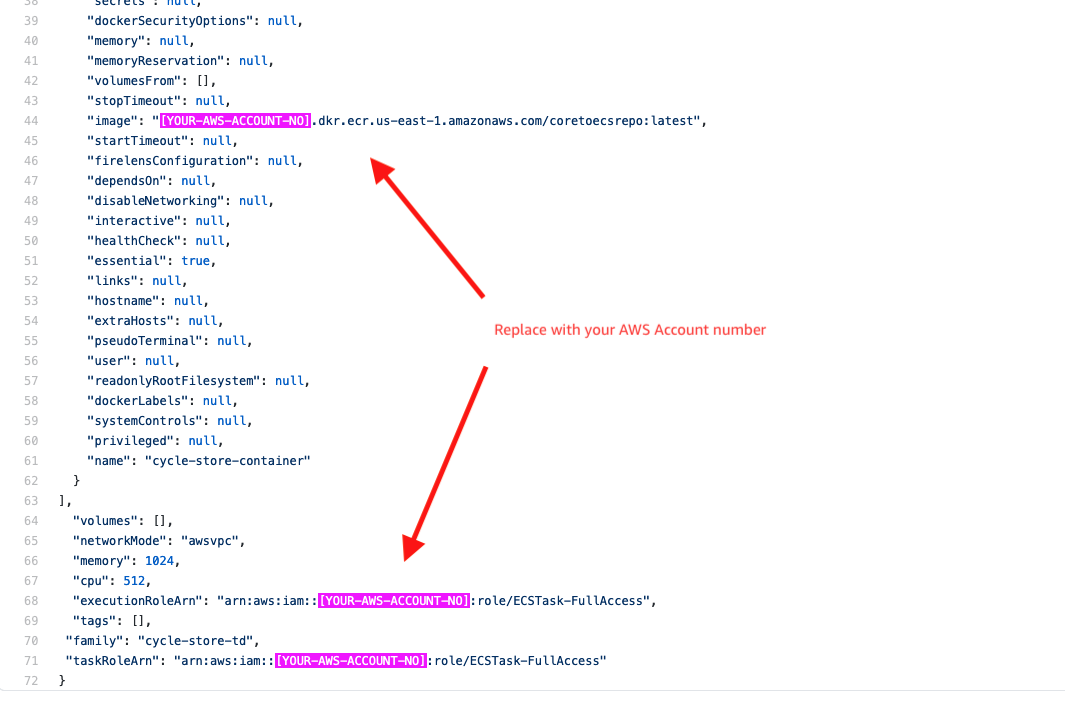Screen dimensions: 1065x711
Task: Click the 1024 memory value
Action: point(159,560)
